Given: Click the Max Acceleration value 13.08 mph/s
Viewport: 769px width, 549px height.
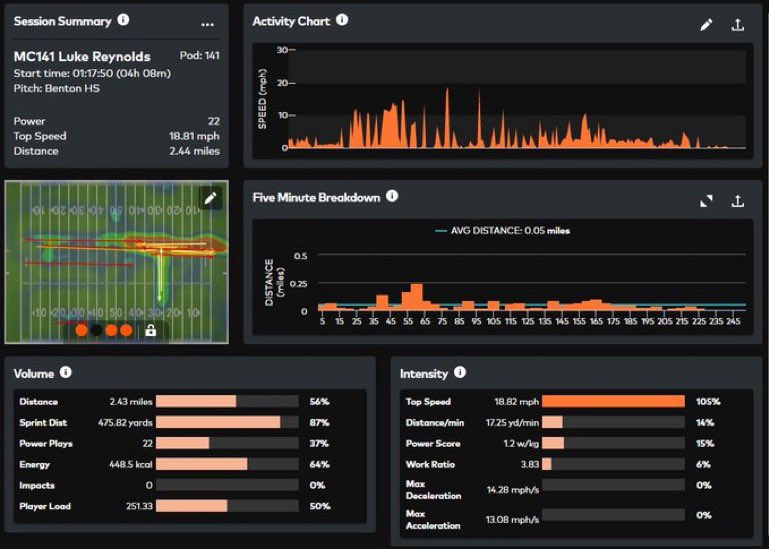Looking at the screenshot, I should point(513,520).
